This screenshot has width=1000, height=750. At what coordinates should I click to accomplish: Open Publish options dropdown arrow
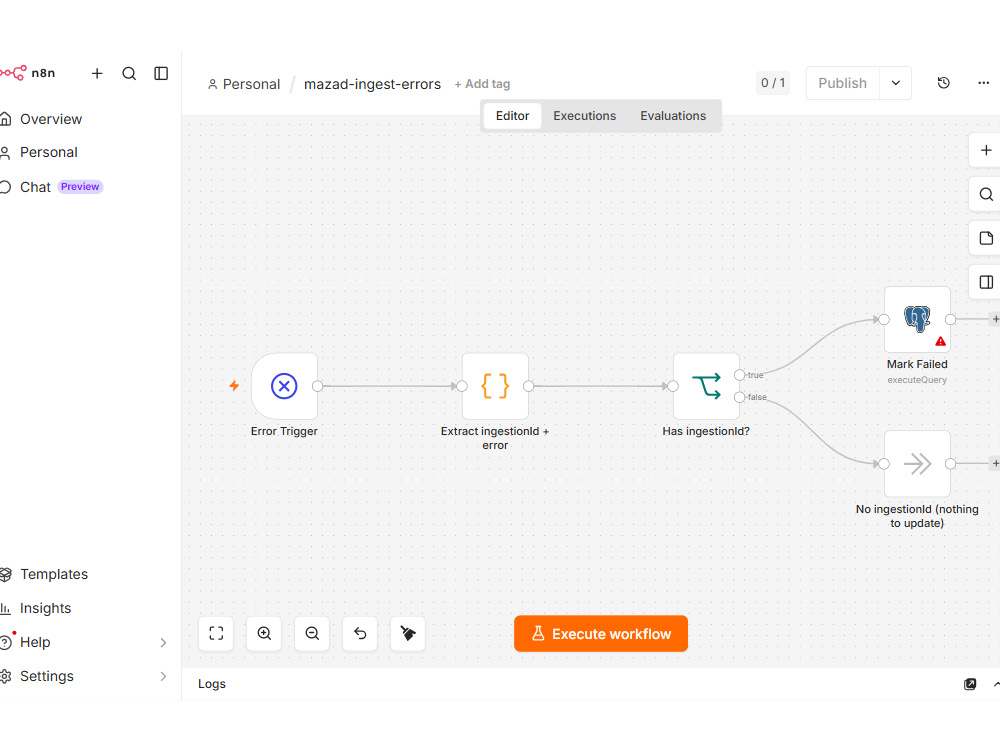(895, 83)
